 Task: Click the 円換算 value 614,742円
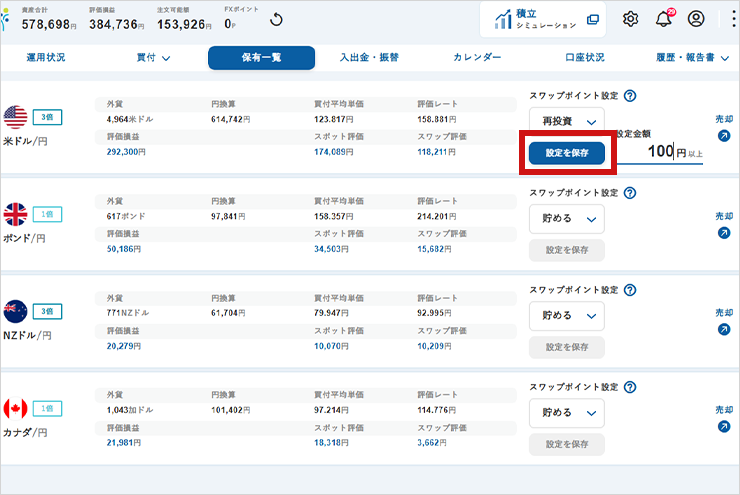(231, 119)
